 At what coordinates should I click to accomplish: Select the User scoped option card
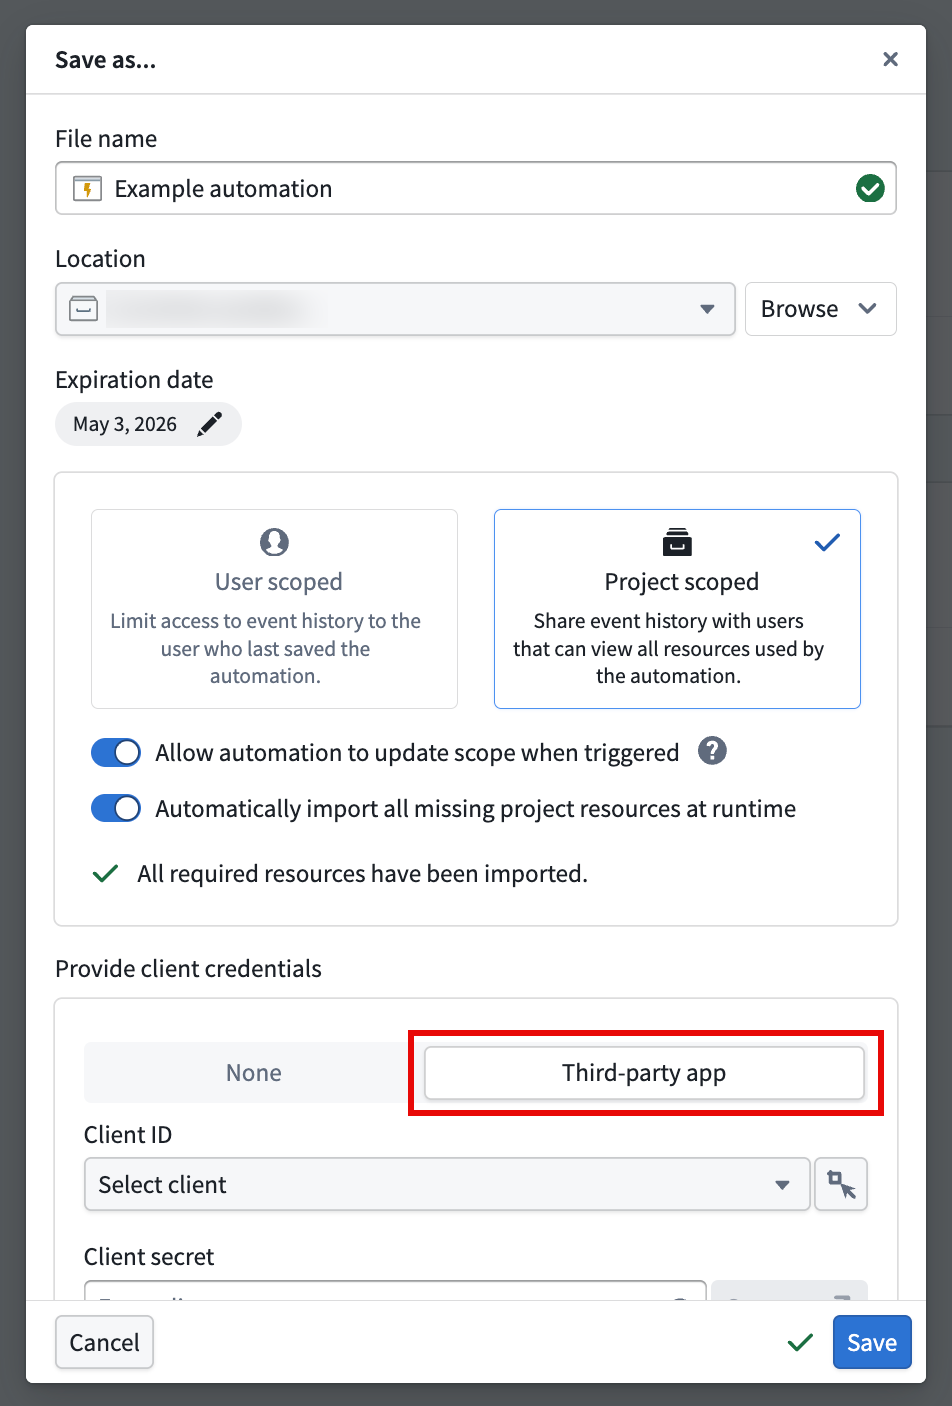[274, 609]
